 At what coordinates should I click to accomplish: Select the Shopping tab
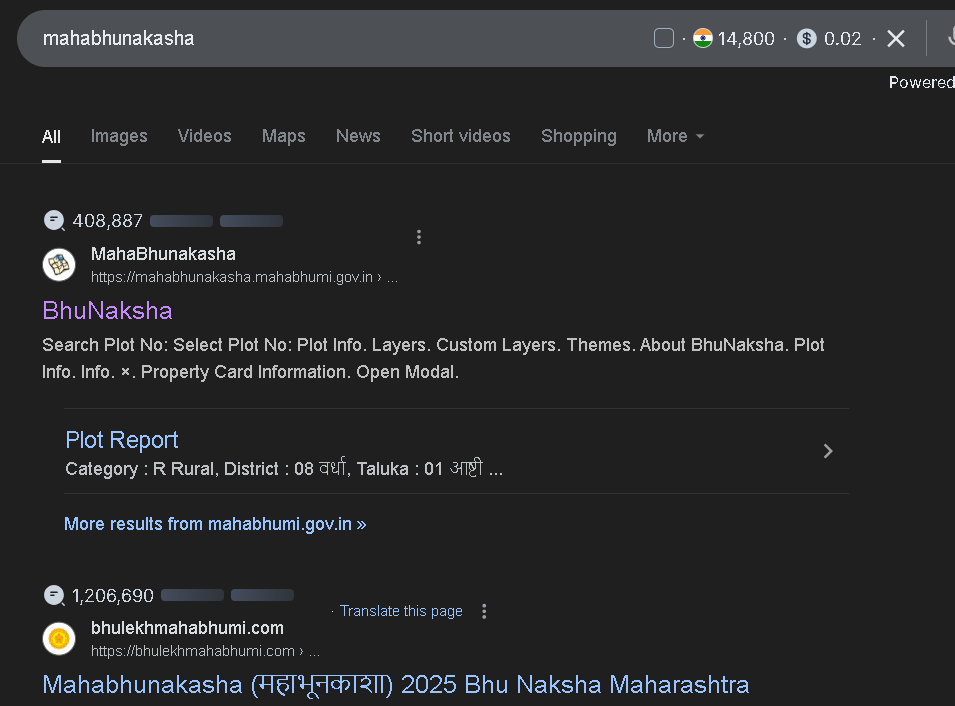pos(579,136)
